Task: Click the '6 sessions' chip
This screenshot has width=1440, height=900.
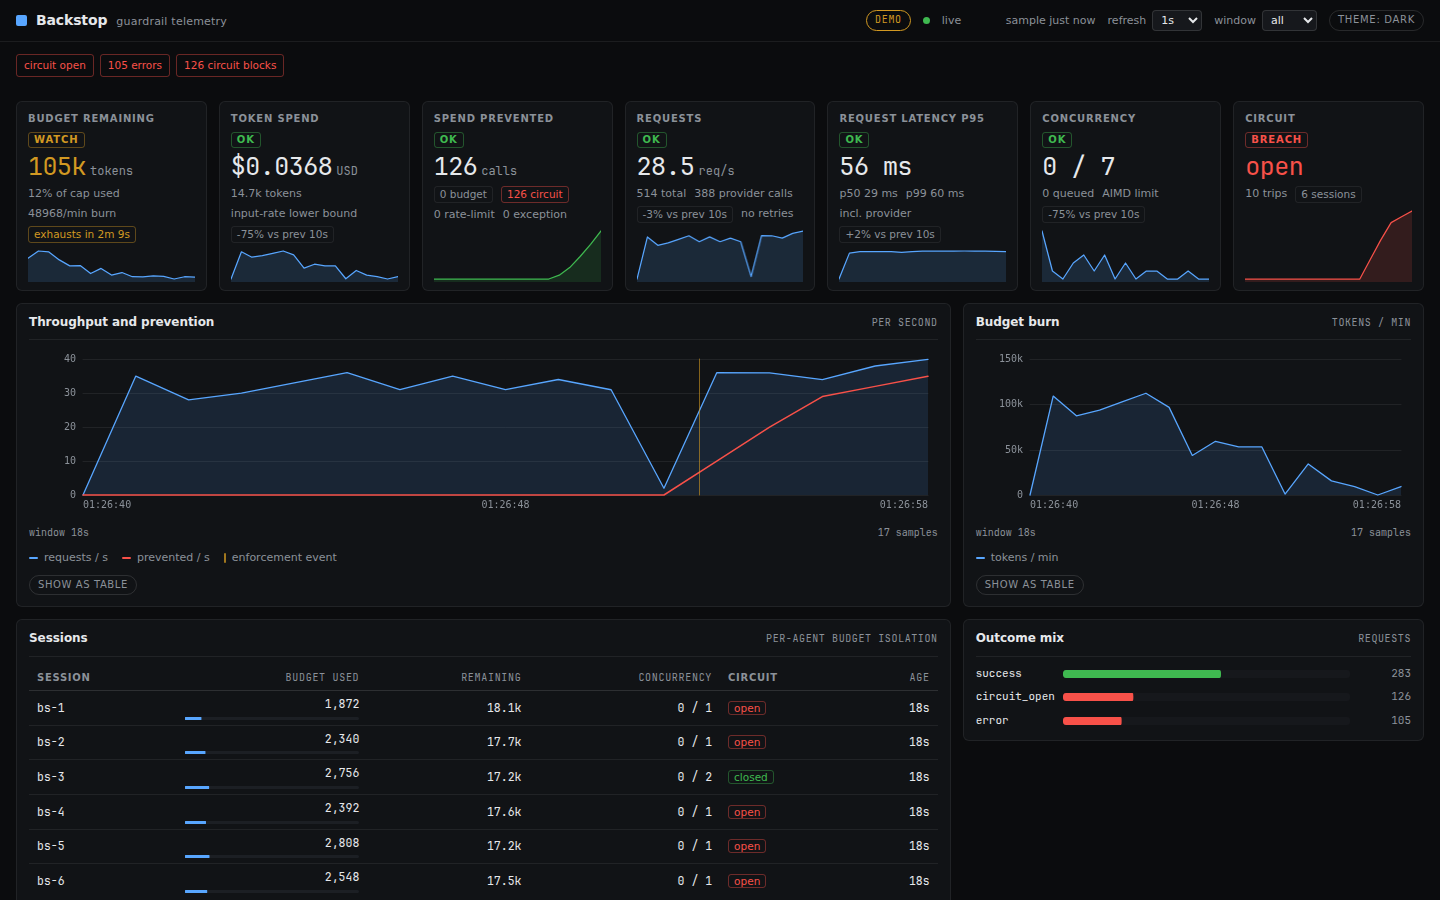Action: pyautogui.click(x=1328, y=194)
